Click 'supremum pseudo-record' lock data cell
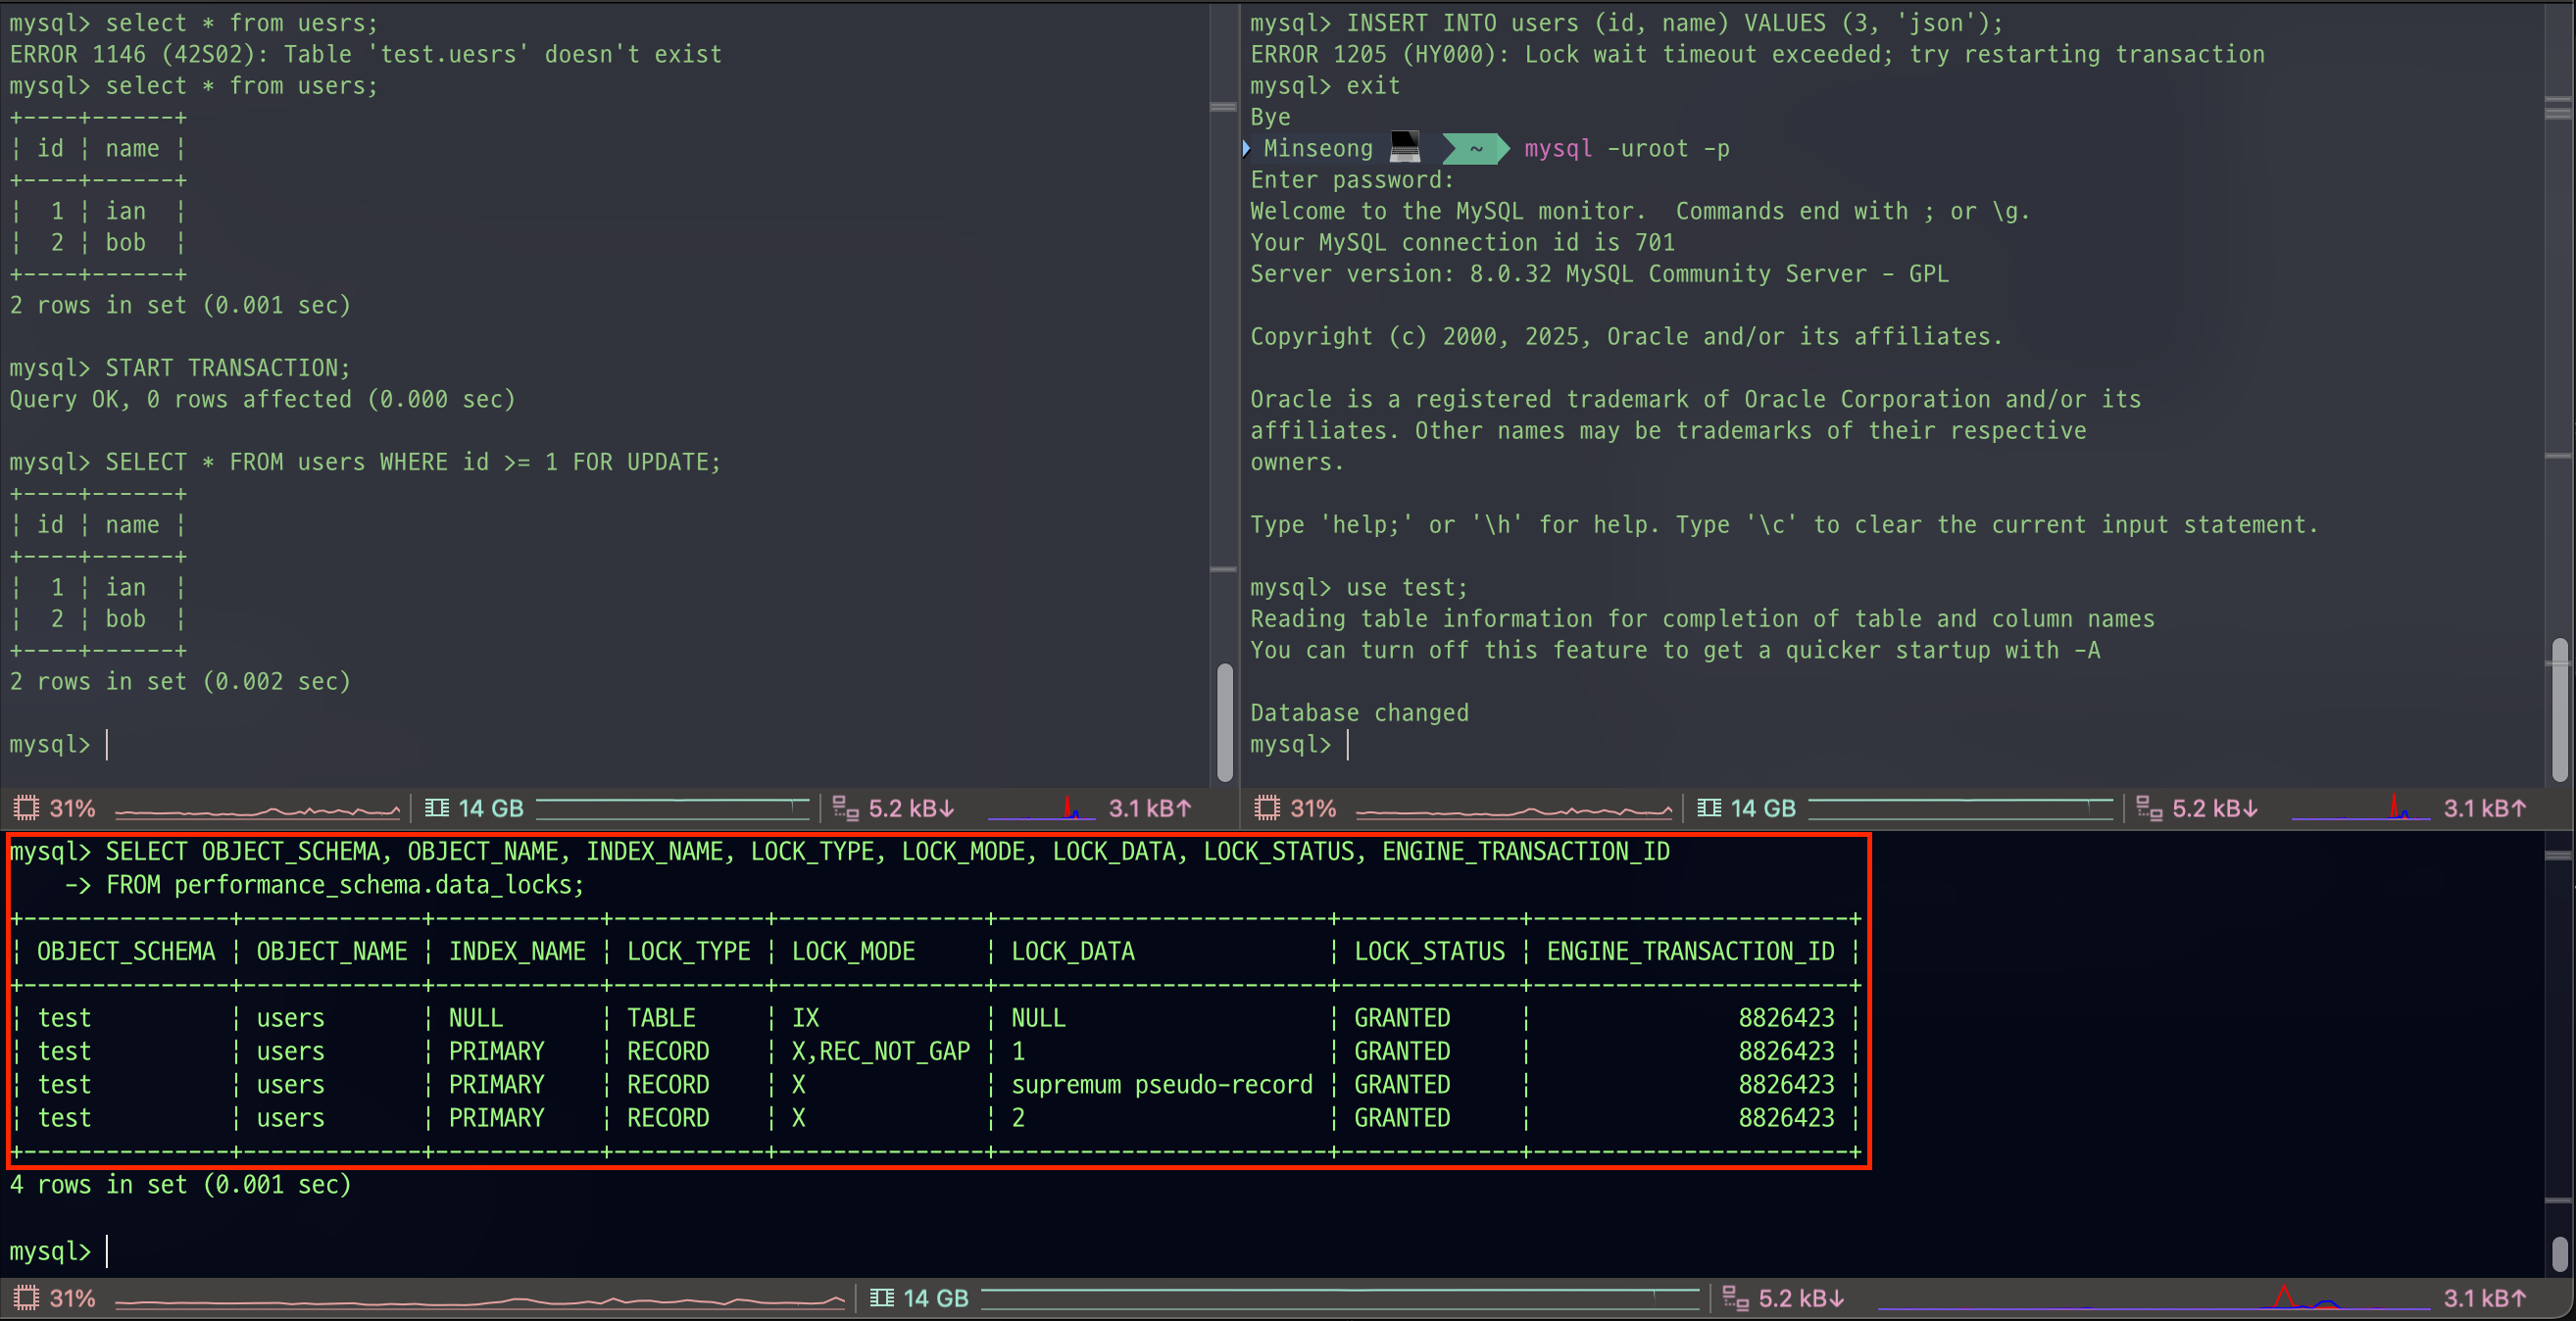This screenshot has height=1321, width=2576. [x=1161, y=1084]
